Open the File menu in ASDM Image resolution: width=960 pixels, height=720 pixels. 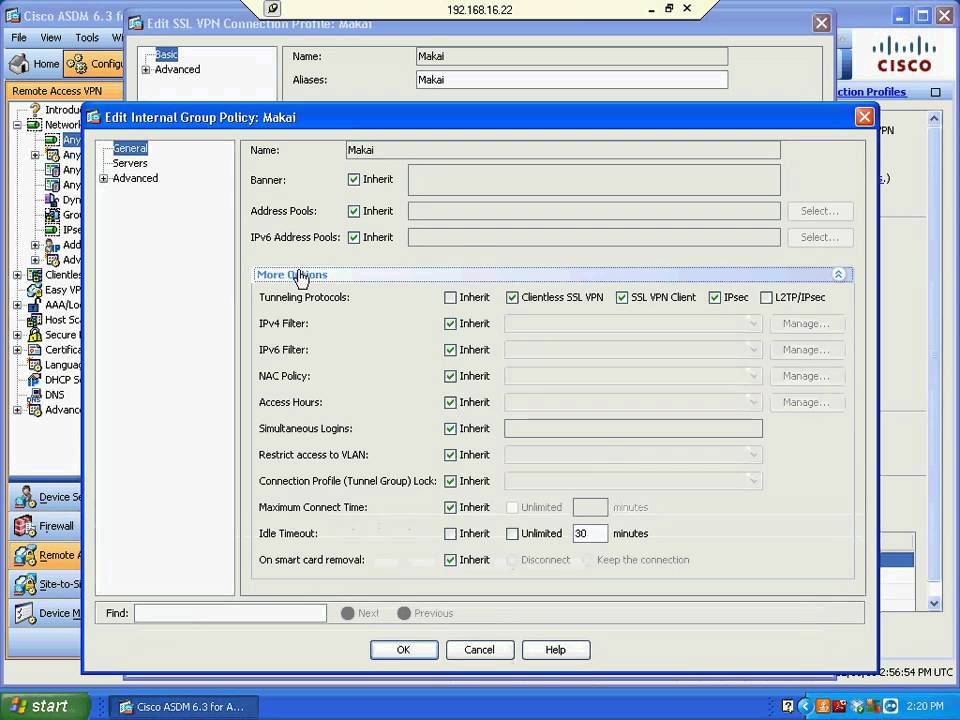pyautogui.click(x=19, y=37)
